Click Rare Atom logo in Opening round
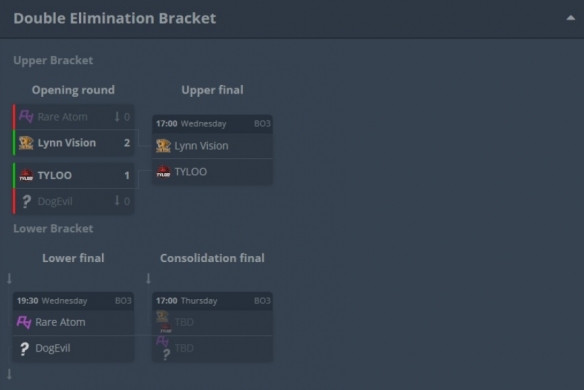This screenshot has height=390, width=584. click(26, 117)
